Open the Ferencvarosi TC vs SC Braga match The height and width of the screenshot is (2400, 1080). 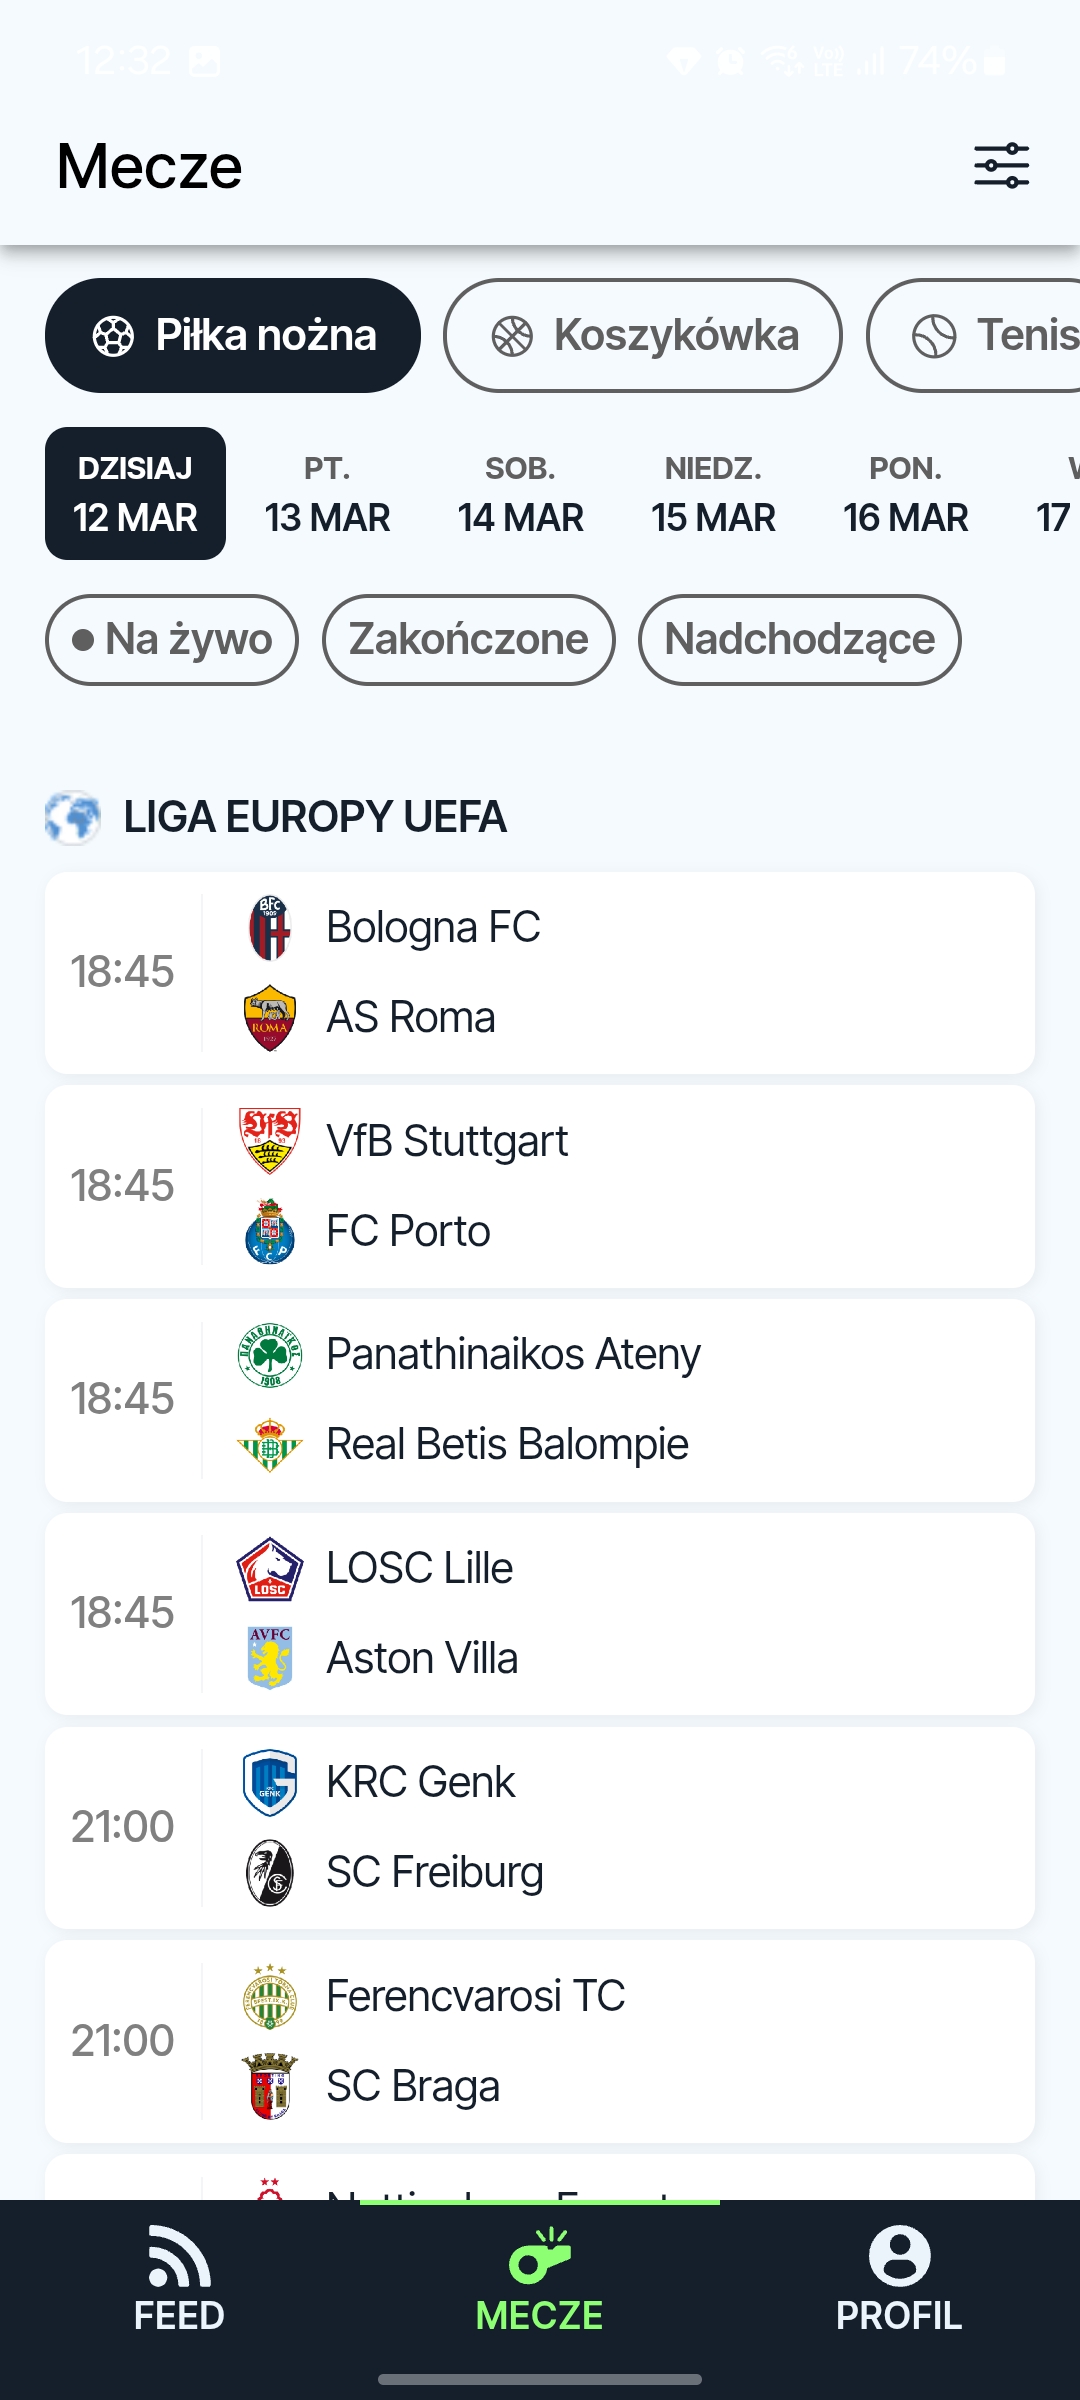tap(540, 2041)
